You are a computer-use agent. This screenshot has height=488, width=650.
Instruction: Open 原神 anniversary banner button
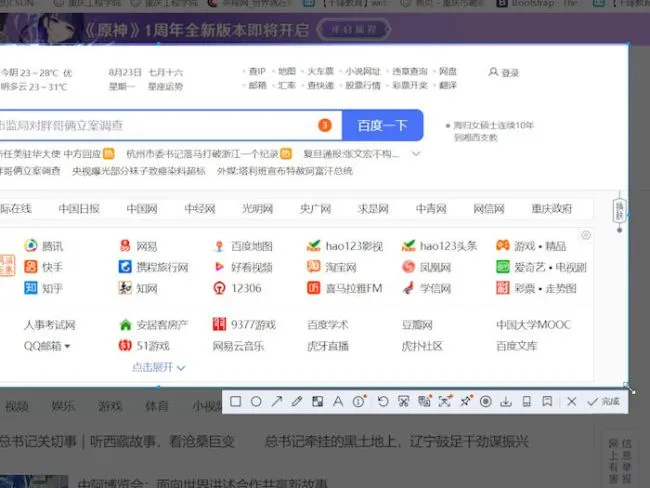point(354,29)
